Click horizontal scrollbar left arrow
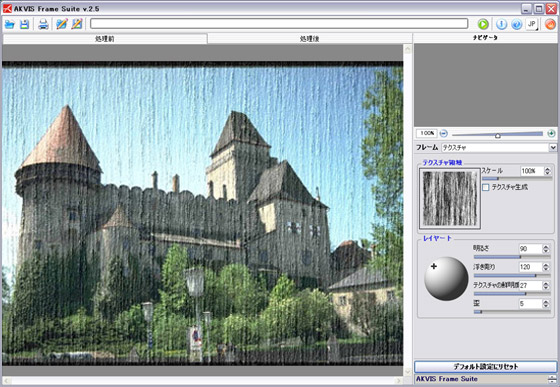This screenshot has width=560, height=387. pyautogui.click(x=6, y=381)
